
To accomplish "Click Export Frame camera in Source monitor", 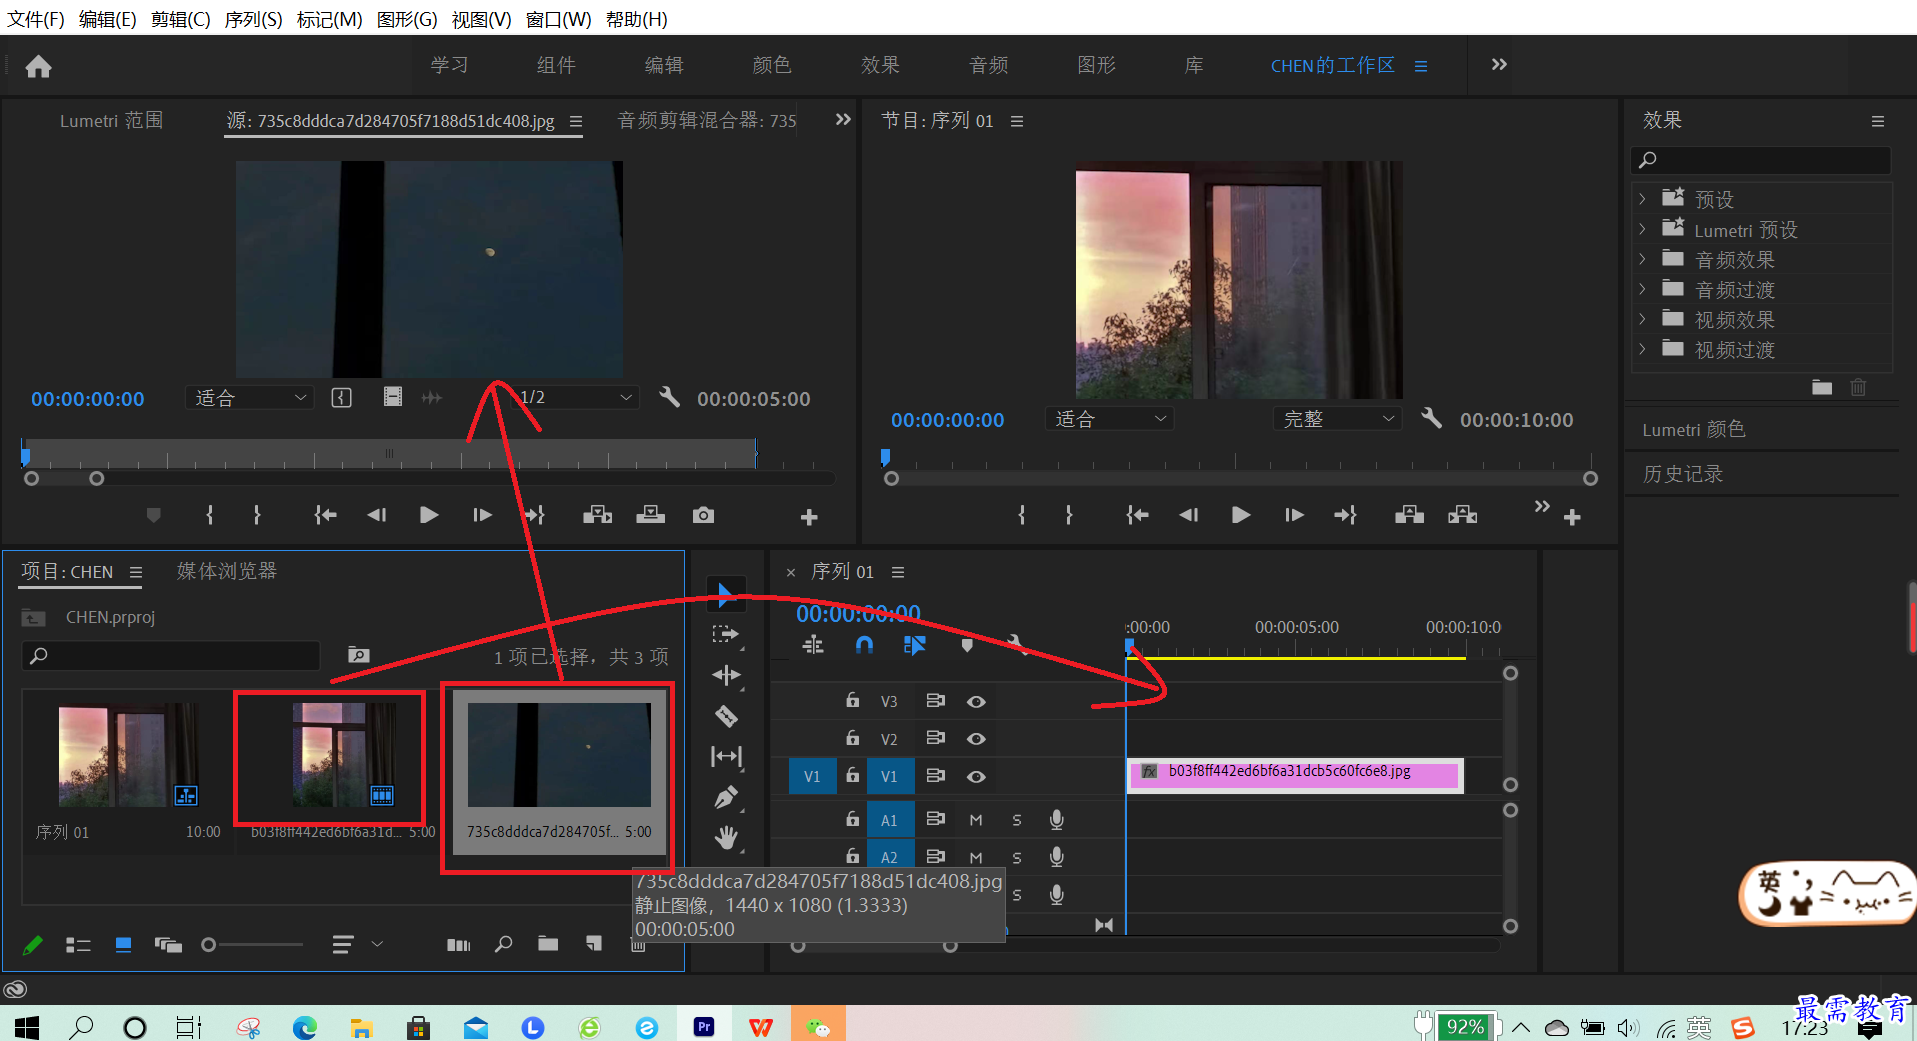I will [703, 515].
